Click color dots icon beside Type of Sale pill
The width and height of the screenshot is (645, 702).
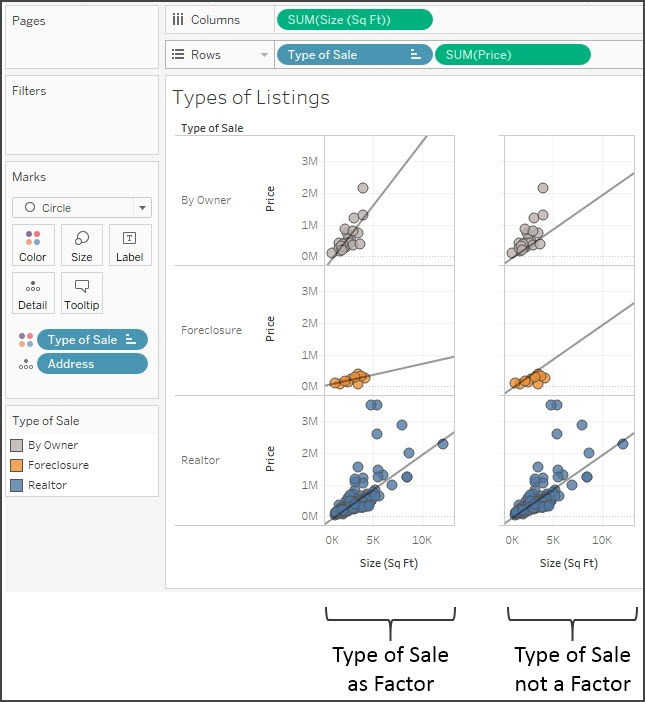pos(25,340)
